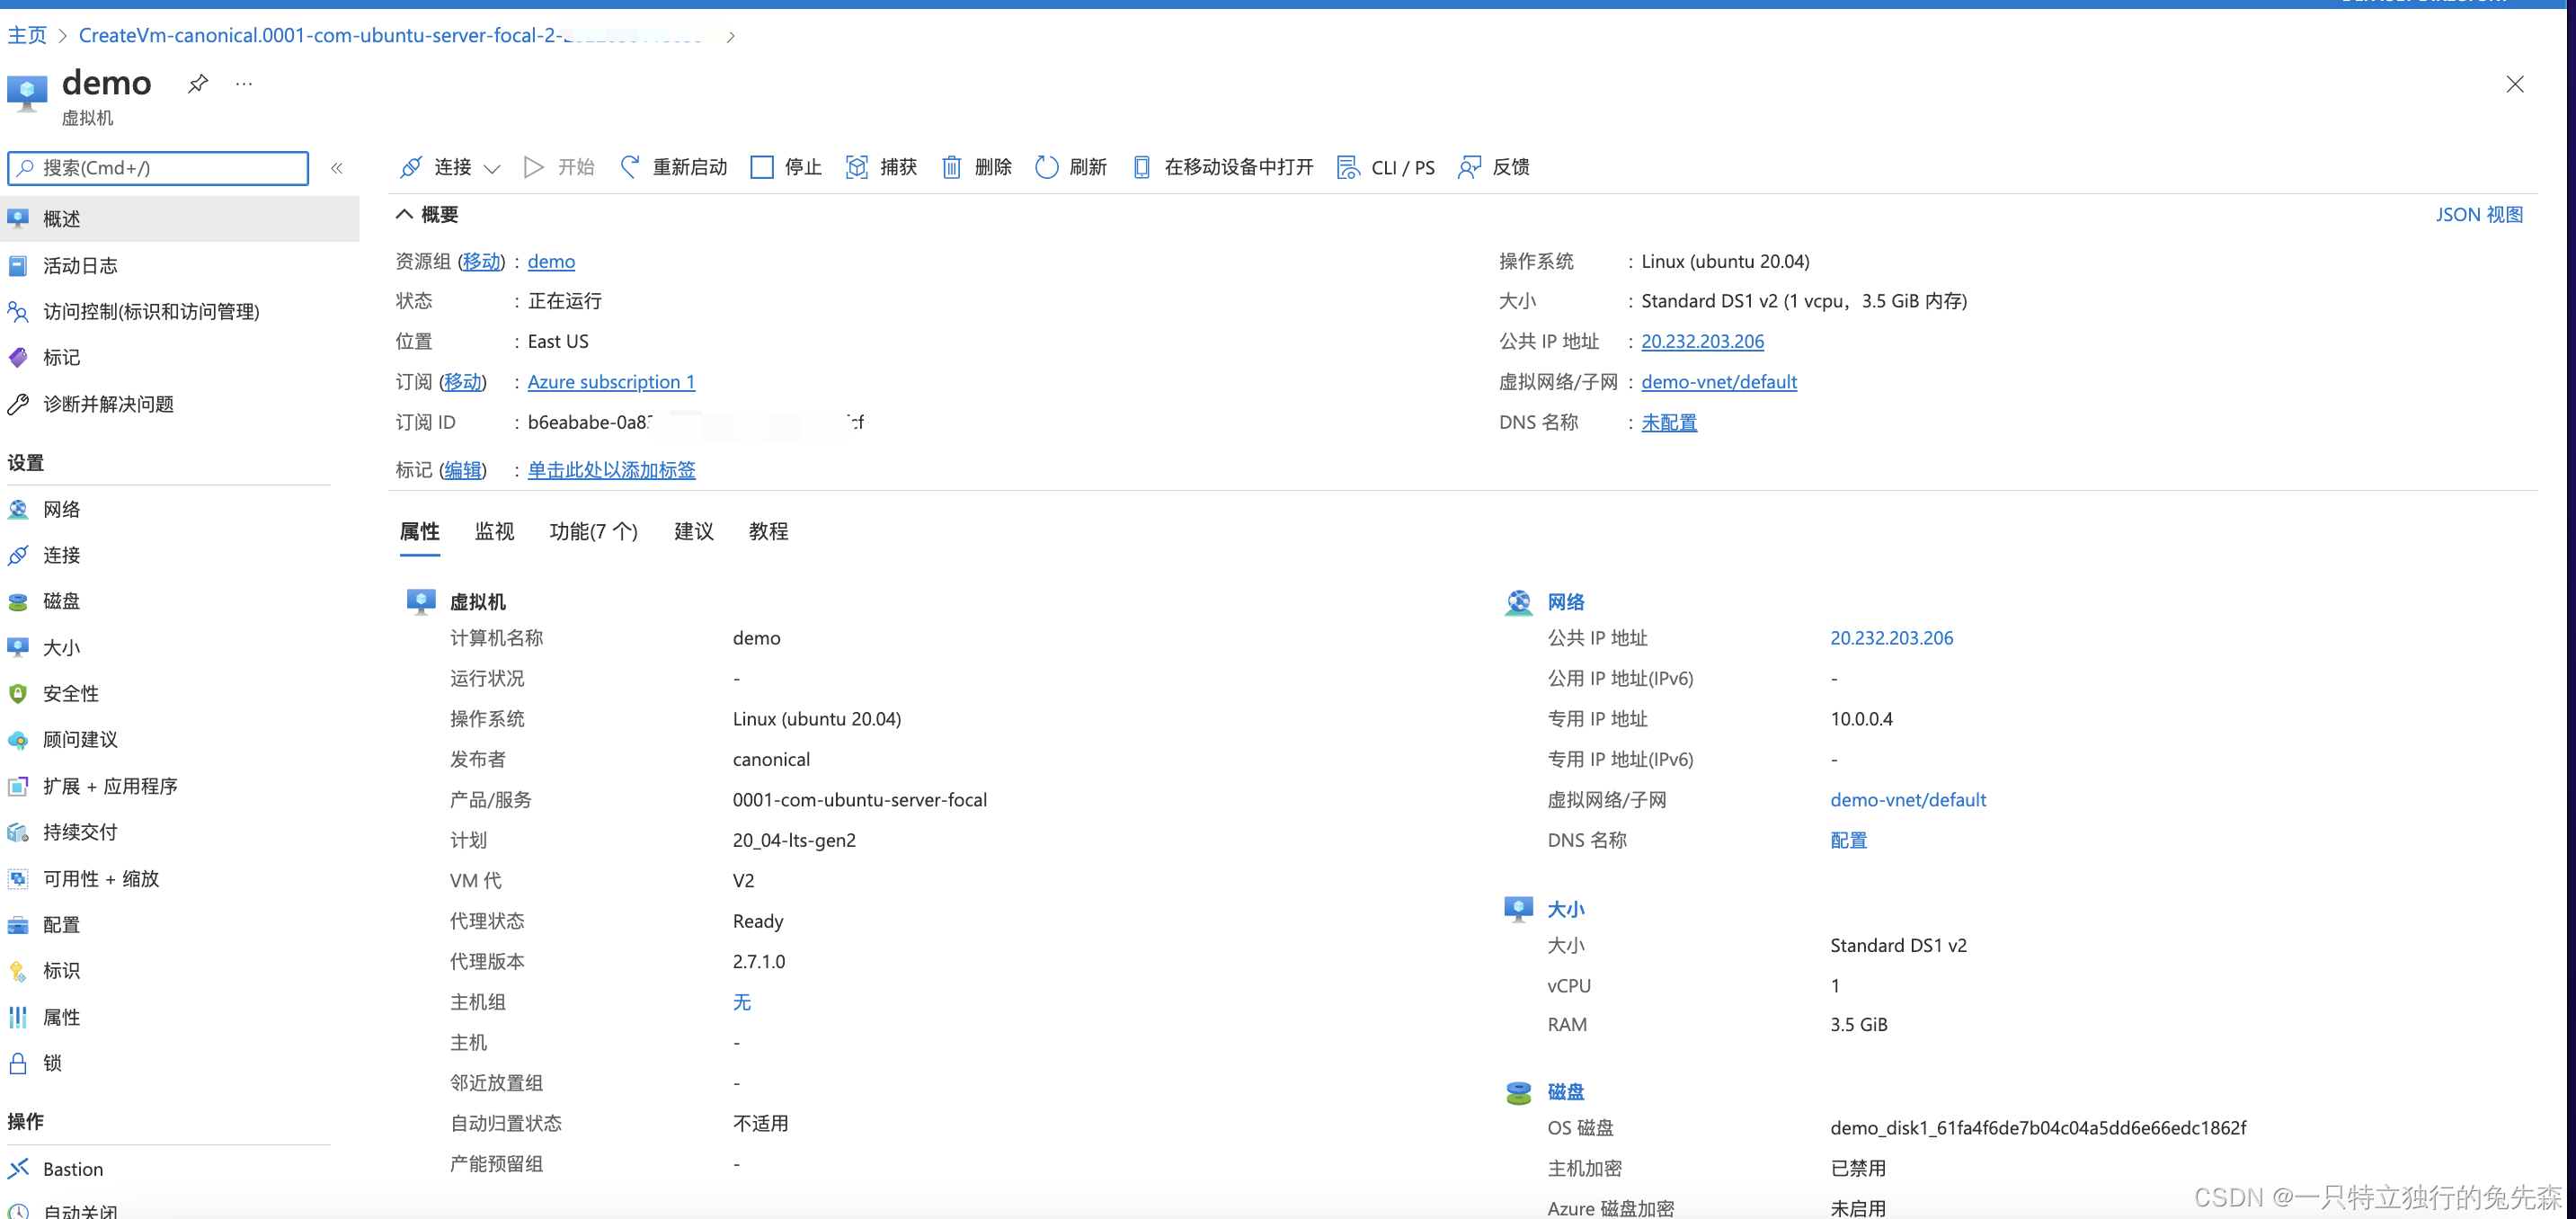Open the more options ellipsis menu
The width and height of the screenshot is (2576, 1219).
[x=243, y=84]
